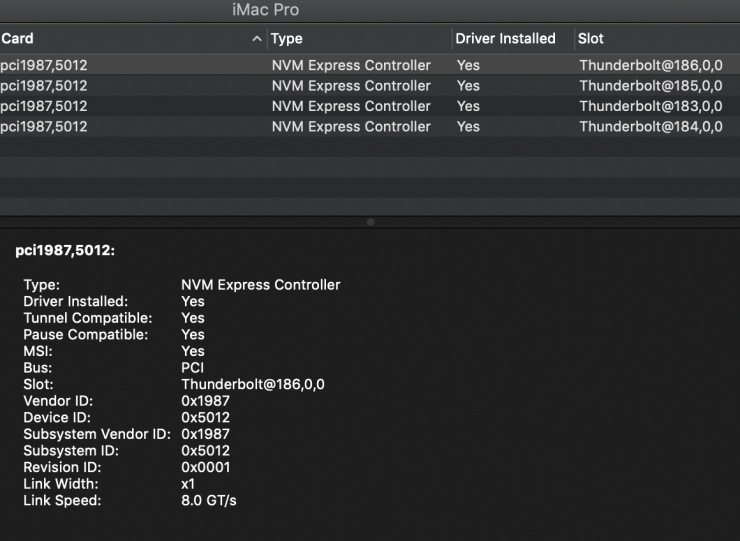Sort the list by Type column header
740x541 pixels.
[287, 39]
